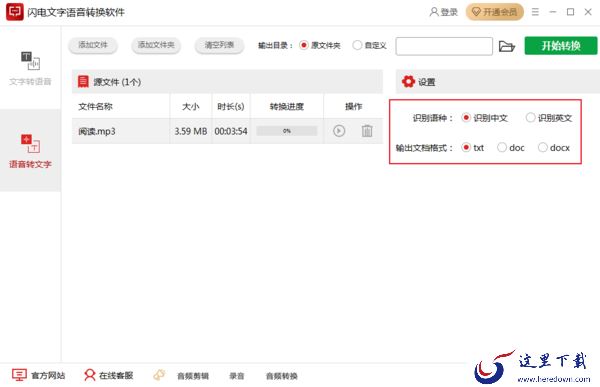The image size is (600, 387).
Task: Click the 在线客服 person icon
Action: click(x=90, y=375)
